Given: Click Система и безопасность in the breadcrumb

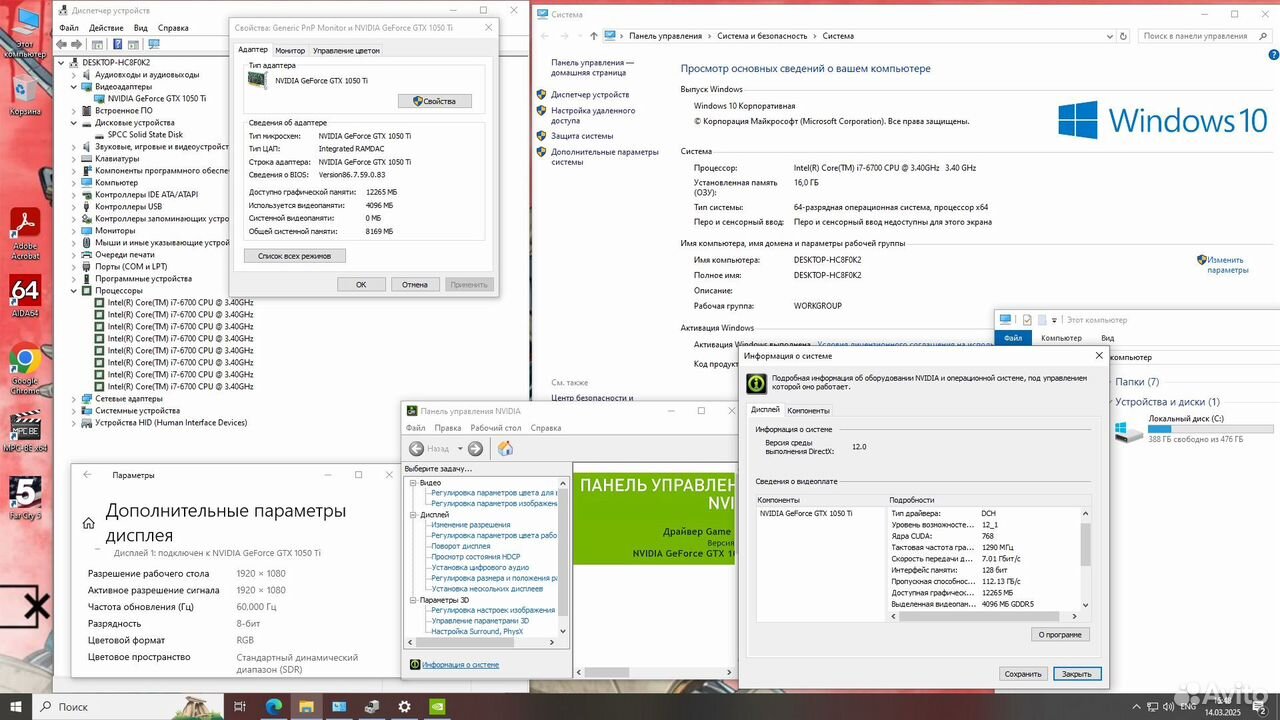Looking at the screenshot, I should pos(762,36).
